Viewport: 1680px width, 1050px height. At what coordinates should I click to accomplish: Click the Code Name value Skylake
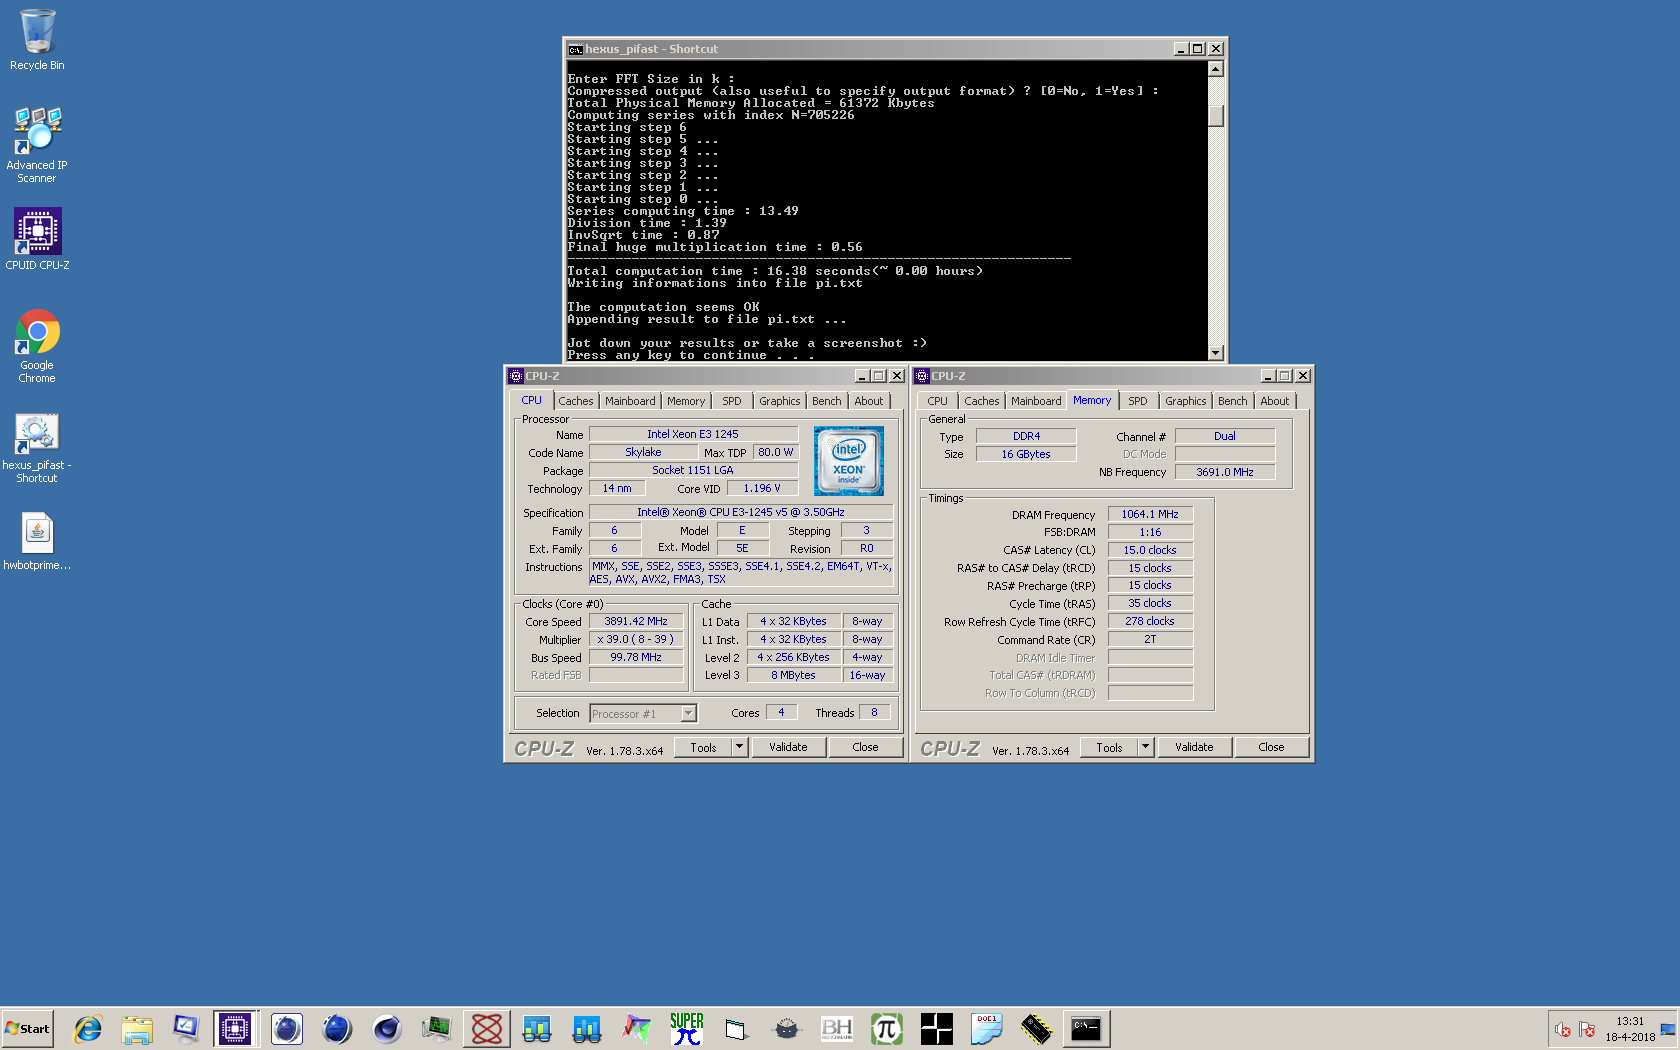(x=643, y=452)
